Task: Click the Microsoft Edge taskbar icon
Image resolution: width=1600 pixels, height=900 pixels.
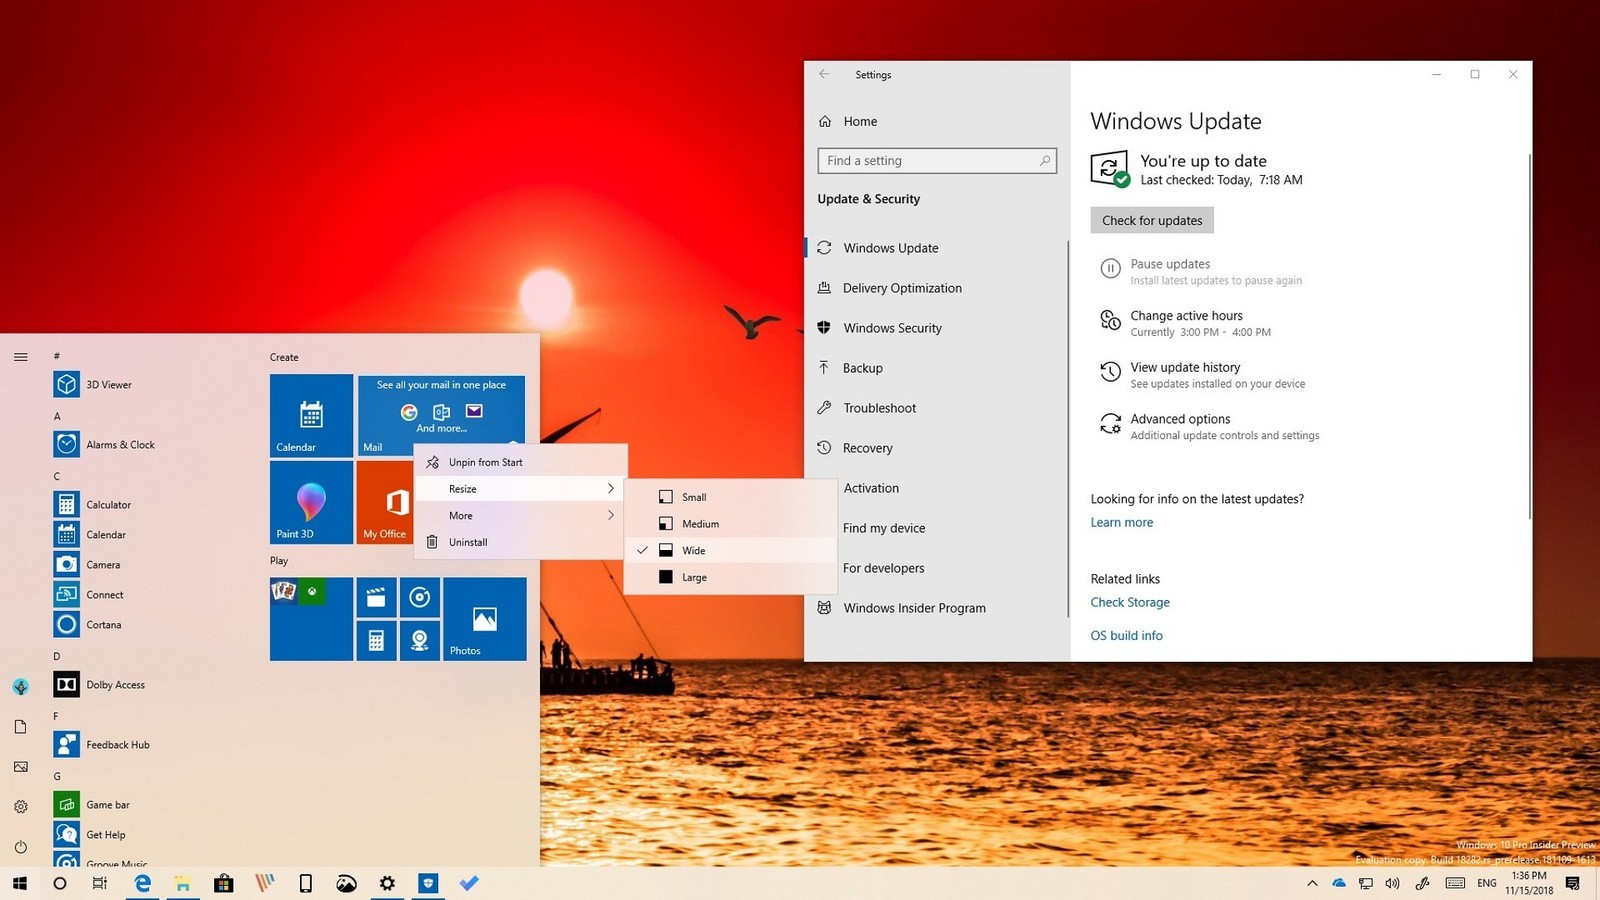Action: [143, 883]
